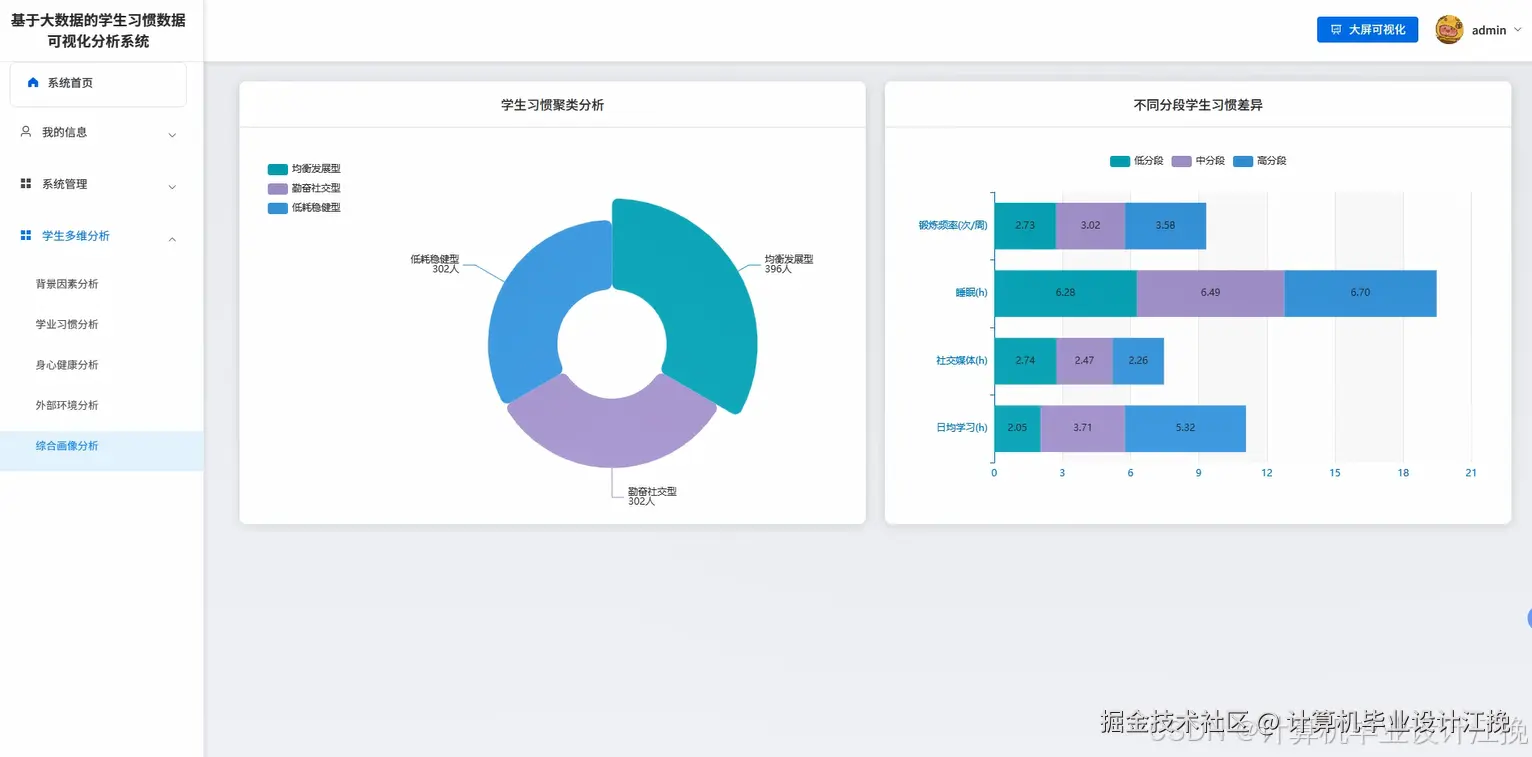The height and width of the screenshot is (757, 1532).
Task: Toggle 低分段 legend entry in bar chart
Action: click(x=1137, y=161)
